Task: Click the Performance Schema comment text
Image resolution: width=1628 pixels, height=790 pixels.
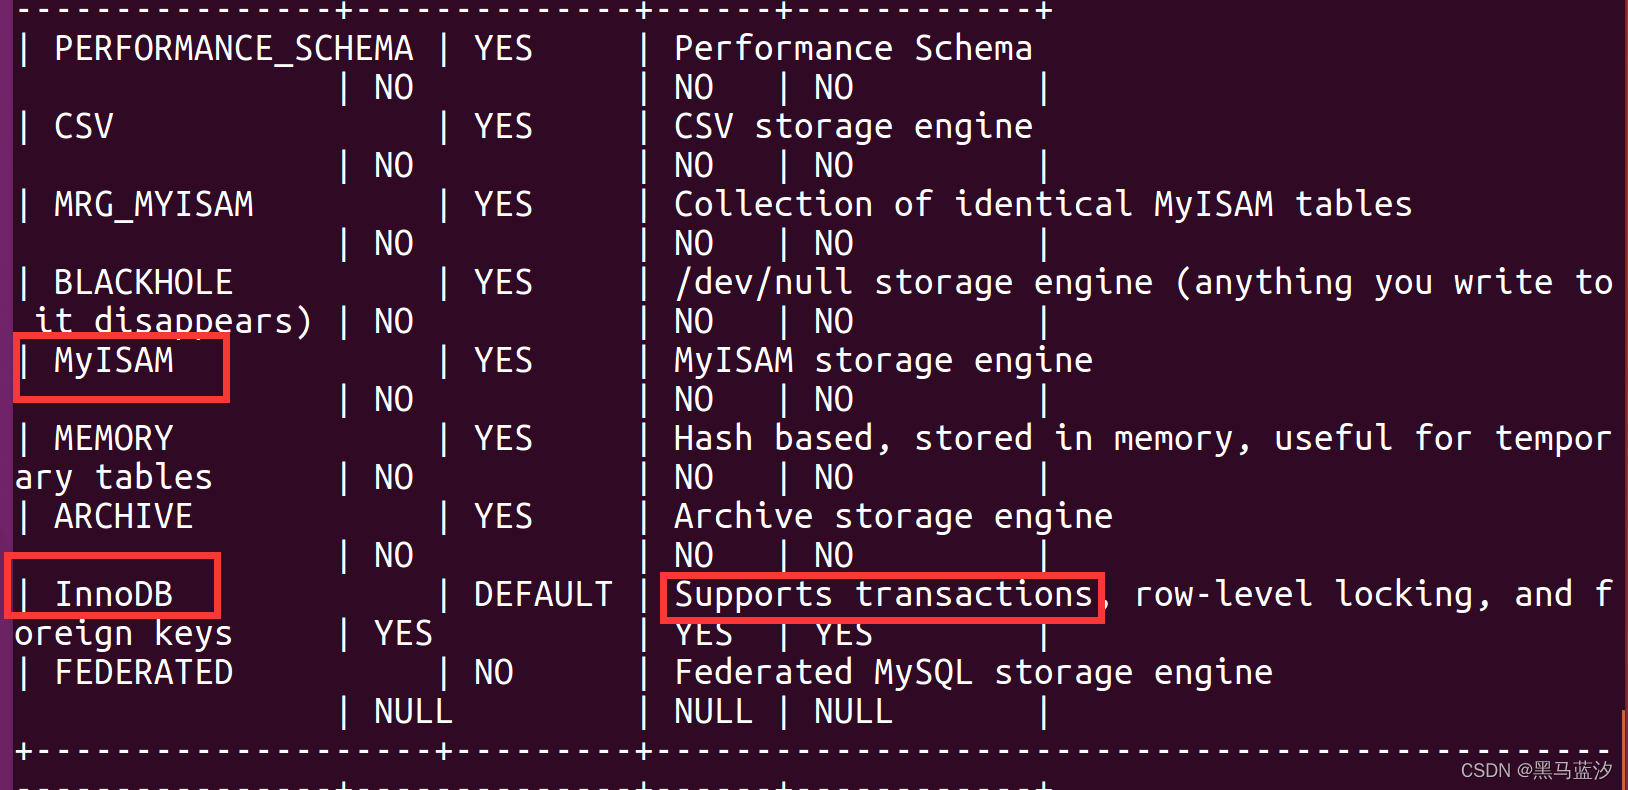Action: 853,48
